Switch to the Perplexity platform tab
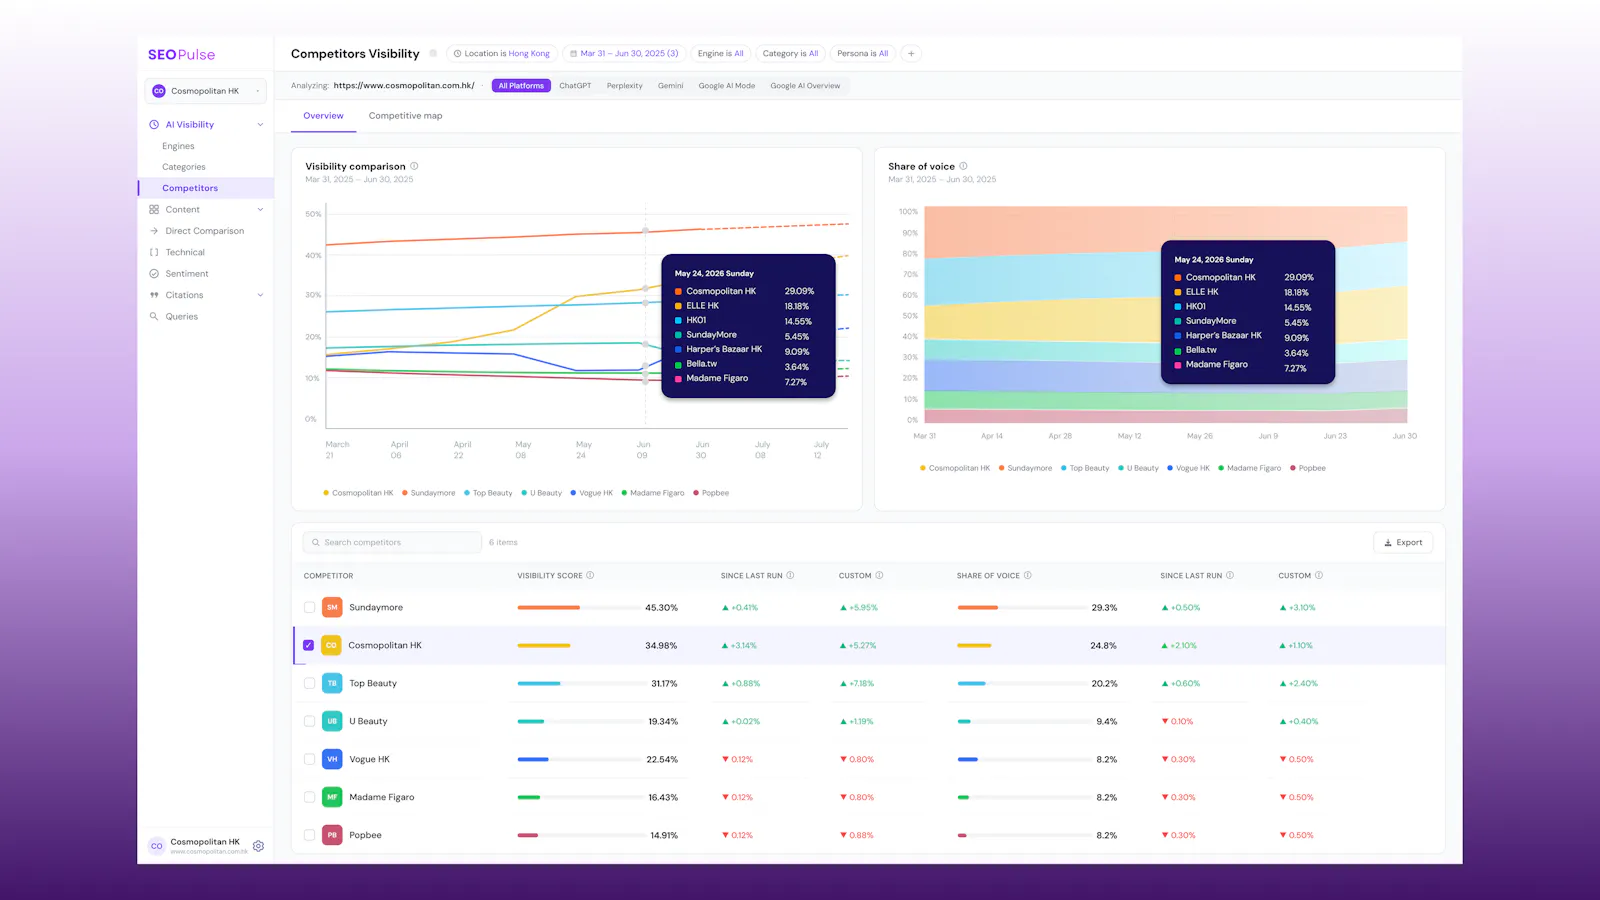Viewport: 1600px width, 900px height. (x=624, y=86)
